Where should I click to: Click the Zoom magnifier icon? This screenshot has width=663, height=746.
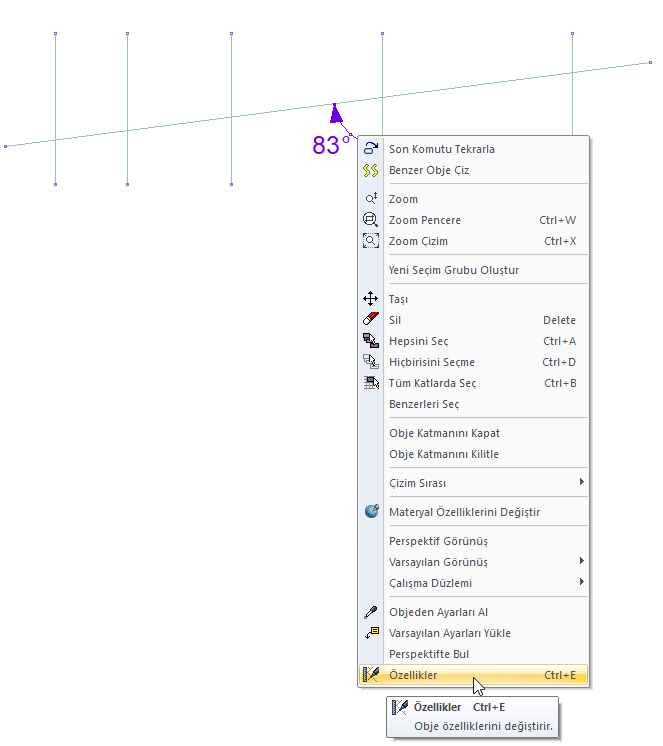[371, 198]
